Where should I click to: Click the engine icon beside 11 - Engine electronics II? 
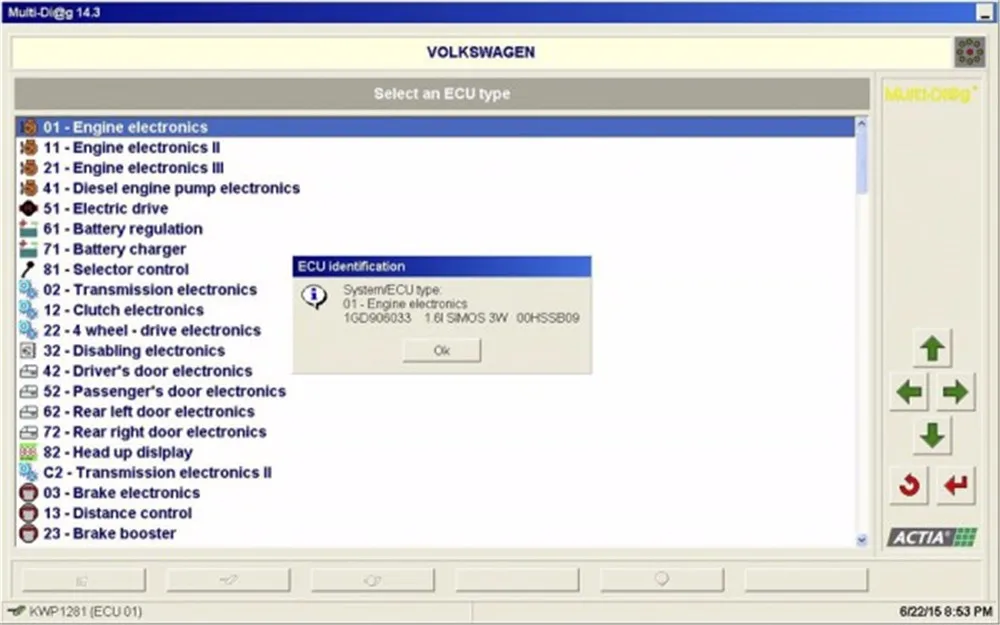pos(28,147)
